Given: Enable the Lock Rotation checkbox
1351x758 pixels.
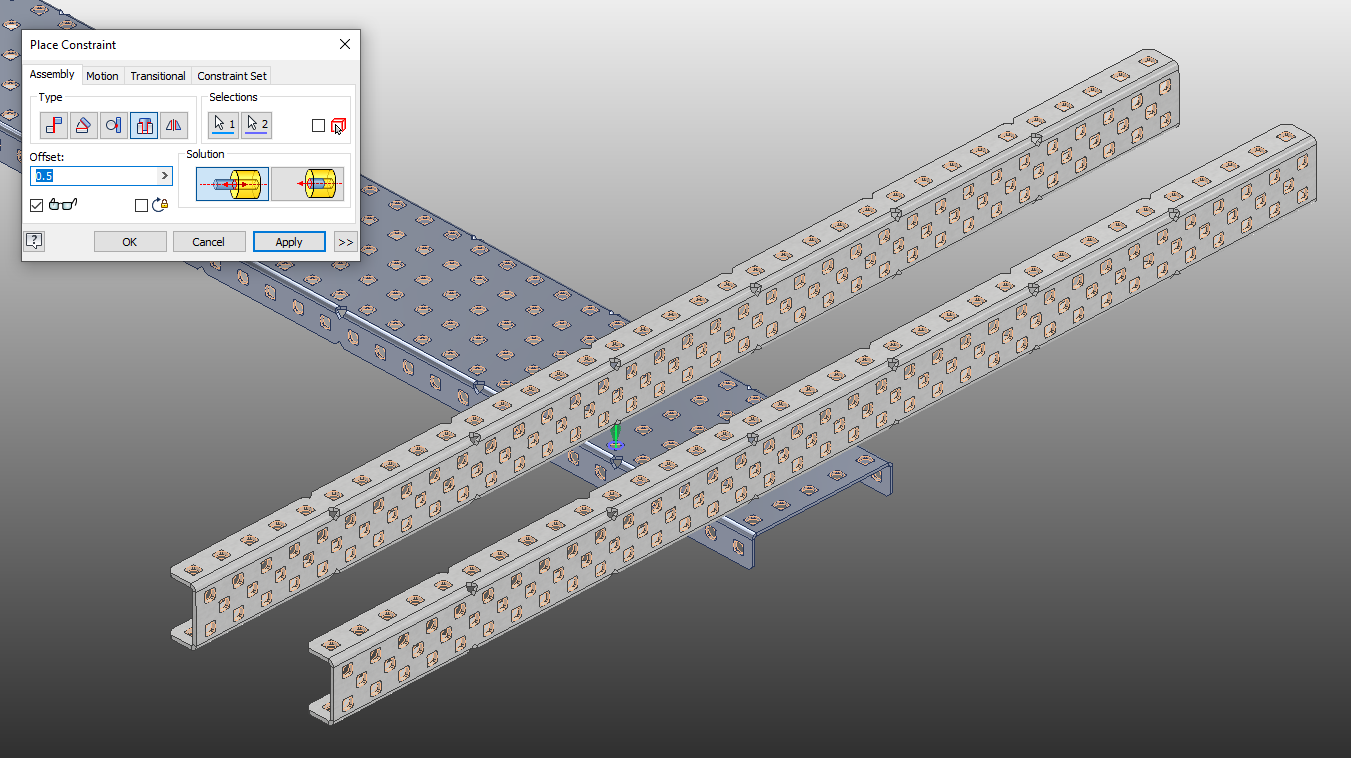Looking at the screenshot, I should pyautogui.click(x=141, y=205).
